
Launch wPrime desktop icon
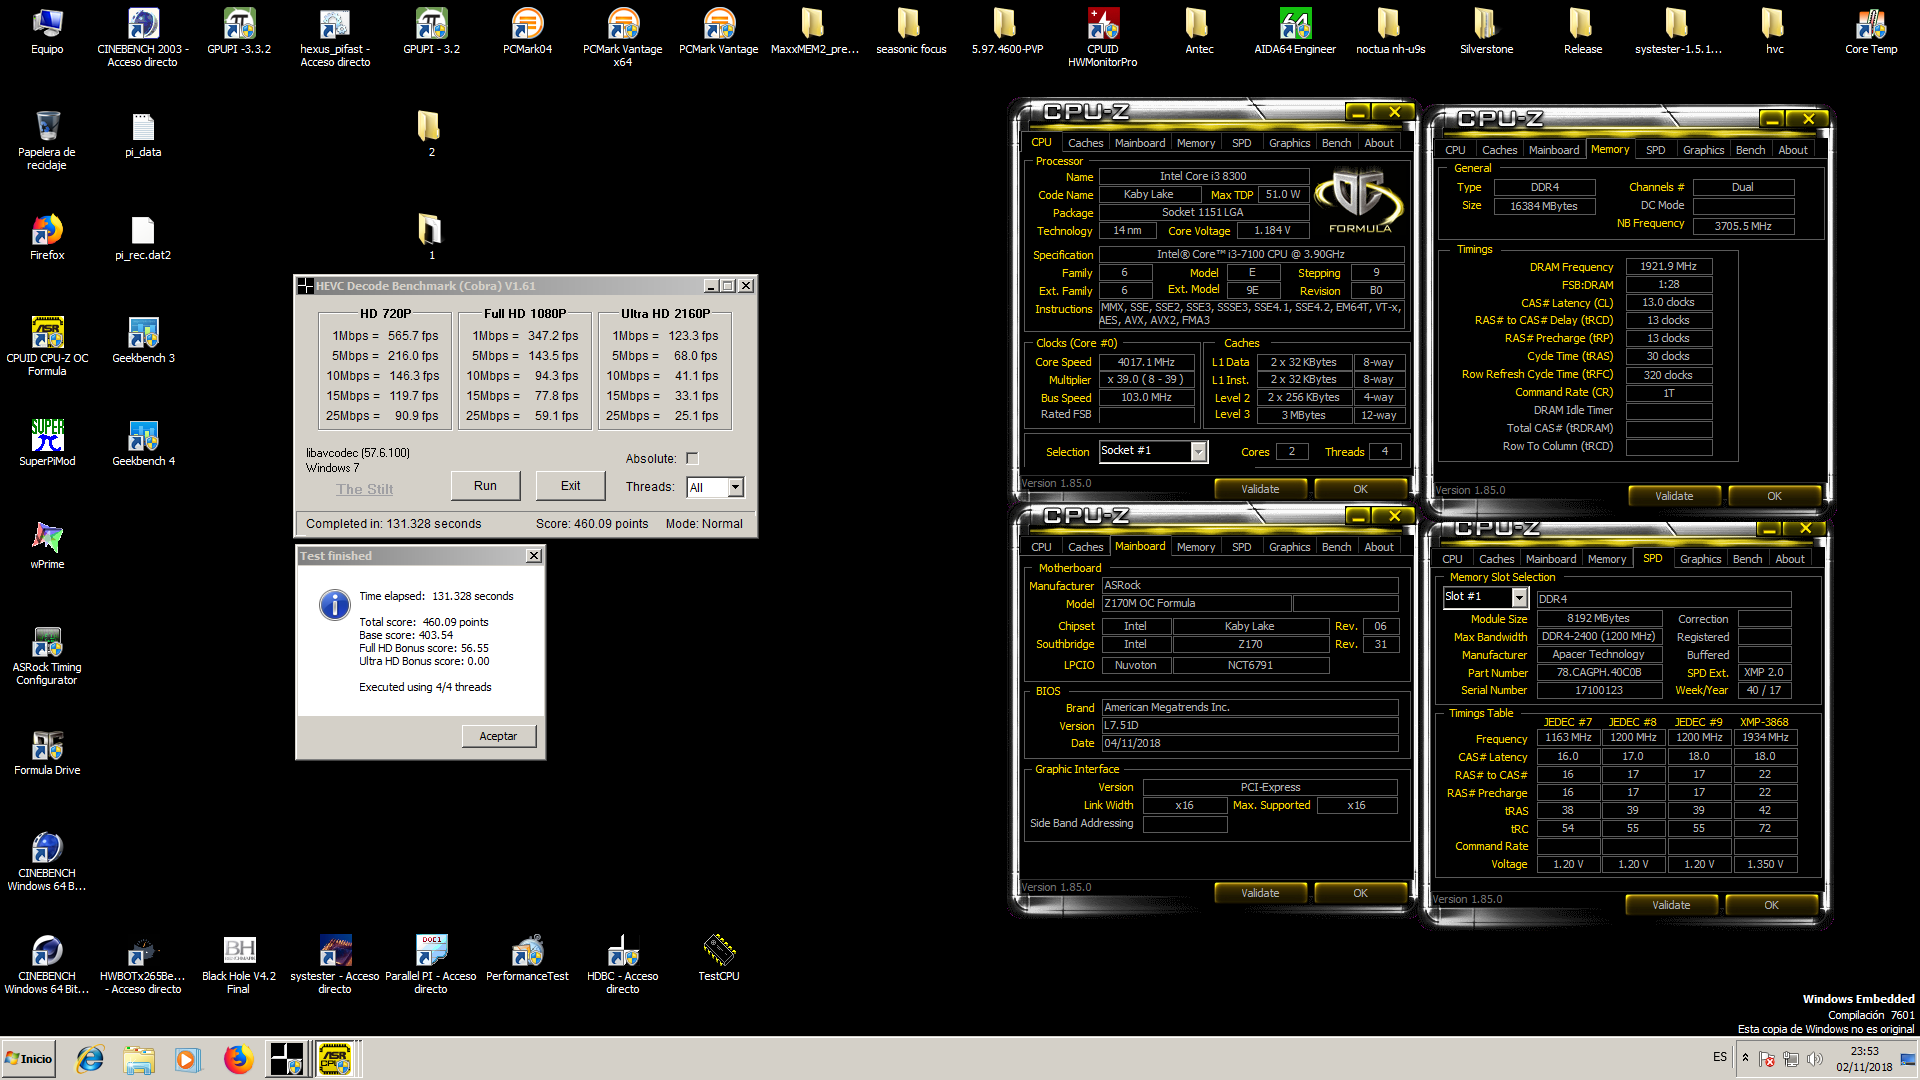[47, 546]
